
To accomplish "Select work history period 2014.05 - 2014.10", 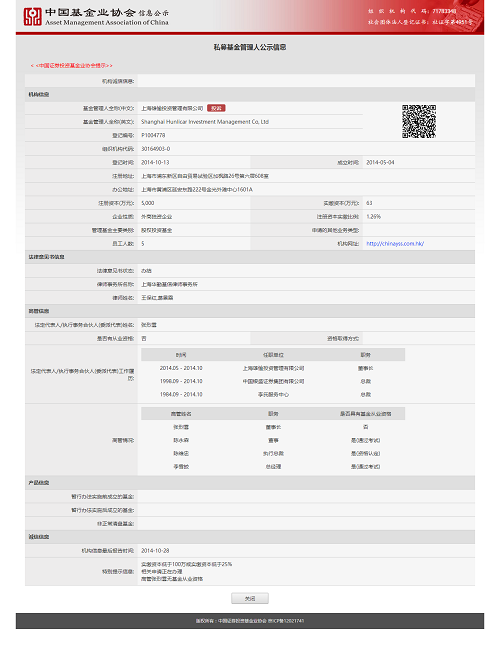I will click(181, 368).
